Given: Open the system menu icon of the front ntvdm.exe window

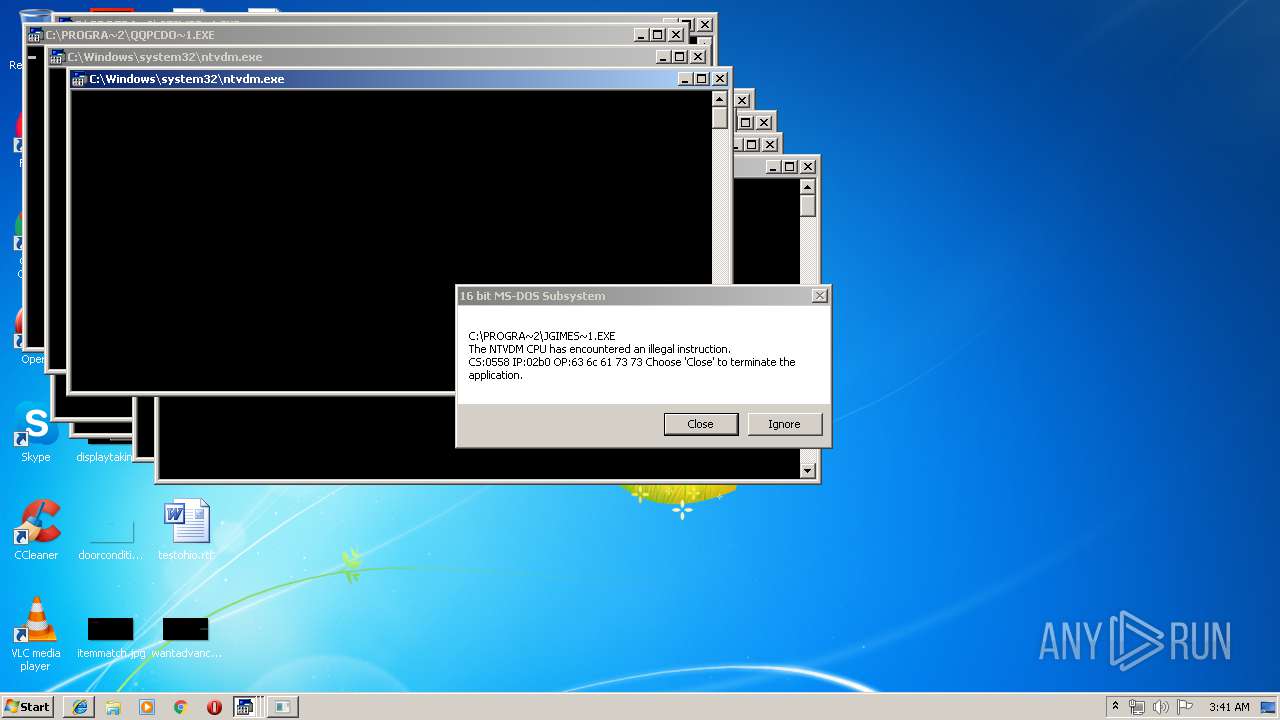Looking at the screenshot, I should [80, 79].
